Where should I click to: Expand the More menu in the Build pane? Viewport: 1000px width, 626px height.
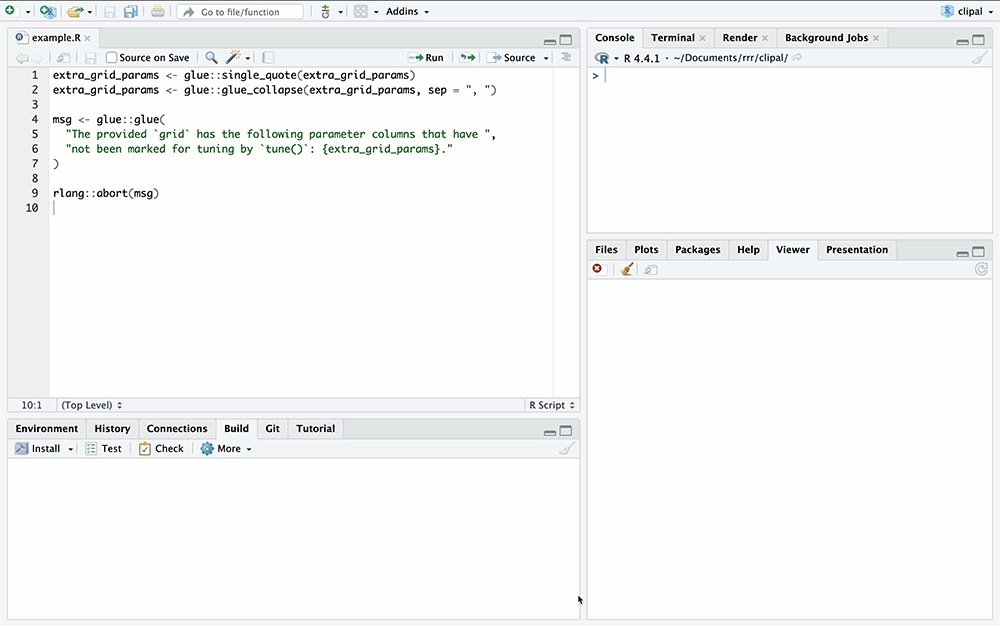pos(226,448)
